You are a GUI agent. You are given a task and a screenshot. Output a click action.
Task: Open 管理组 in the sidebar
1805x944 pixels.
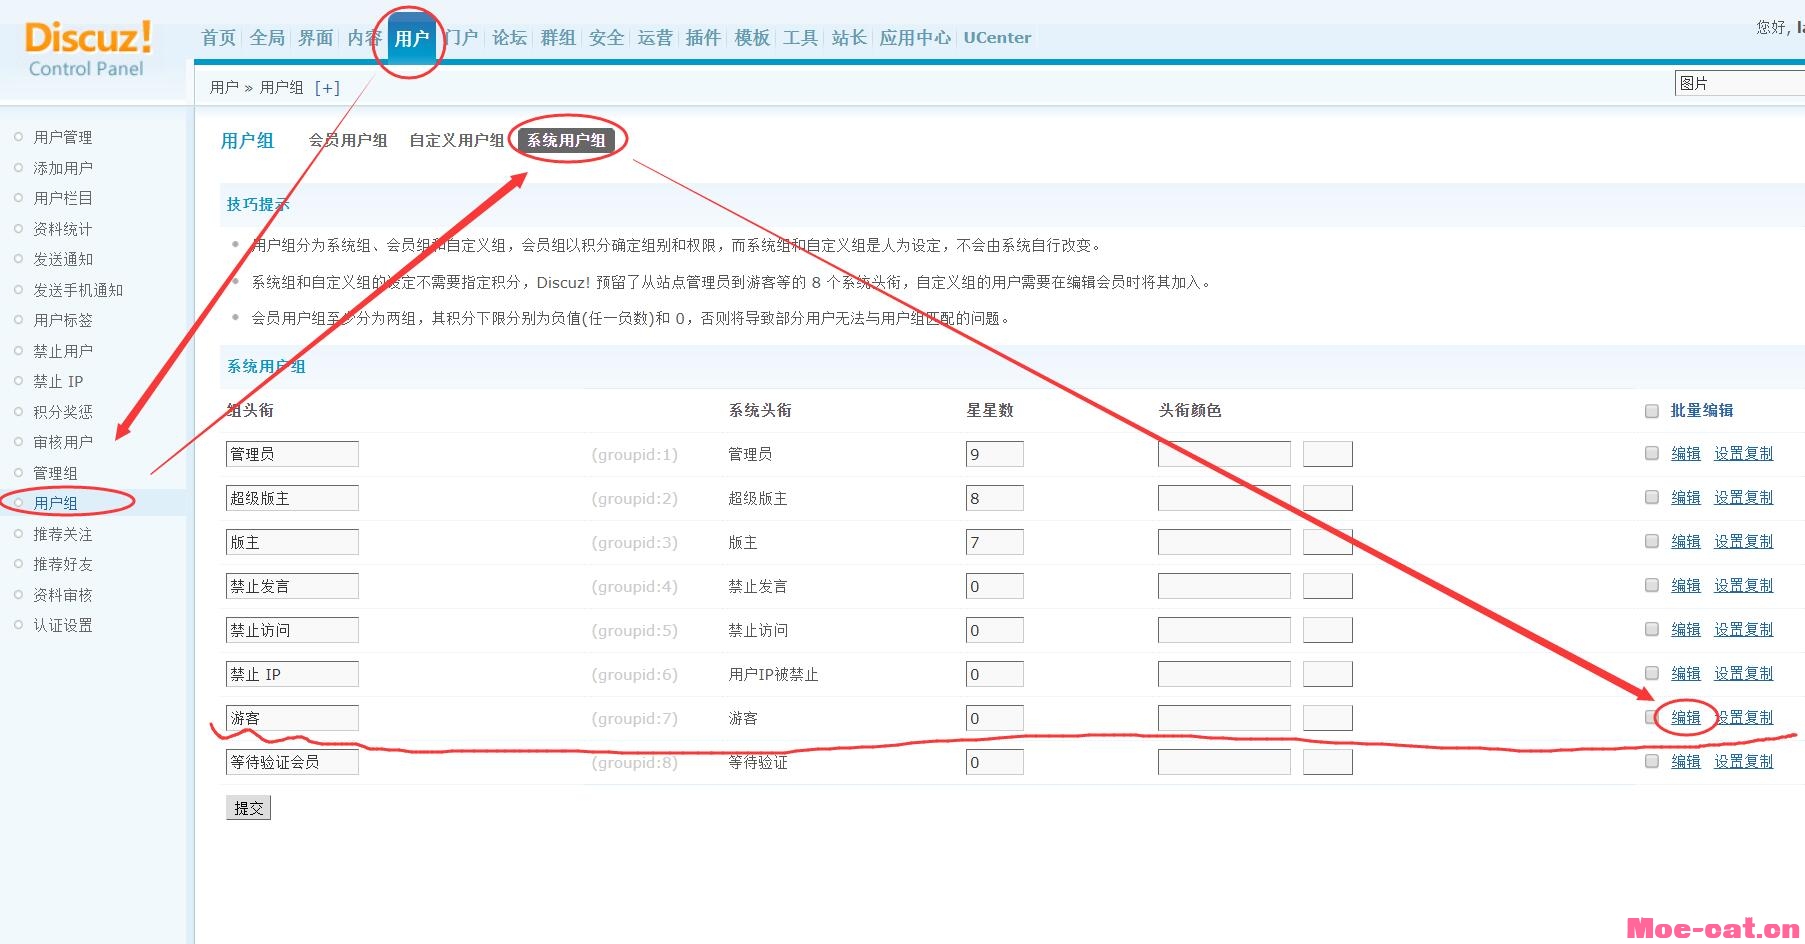(55, 473)
